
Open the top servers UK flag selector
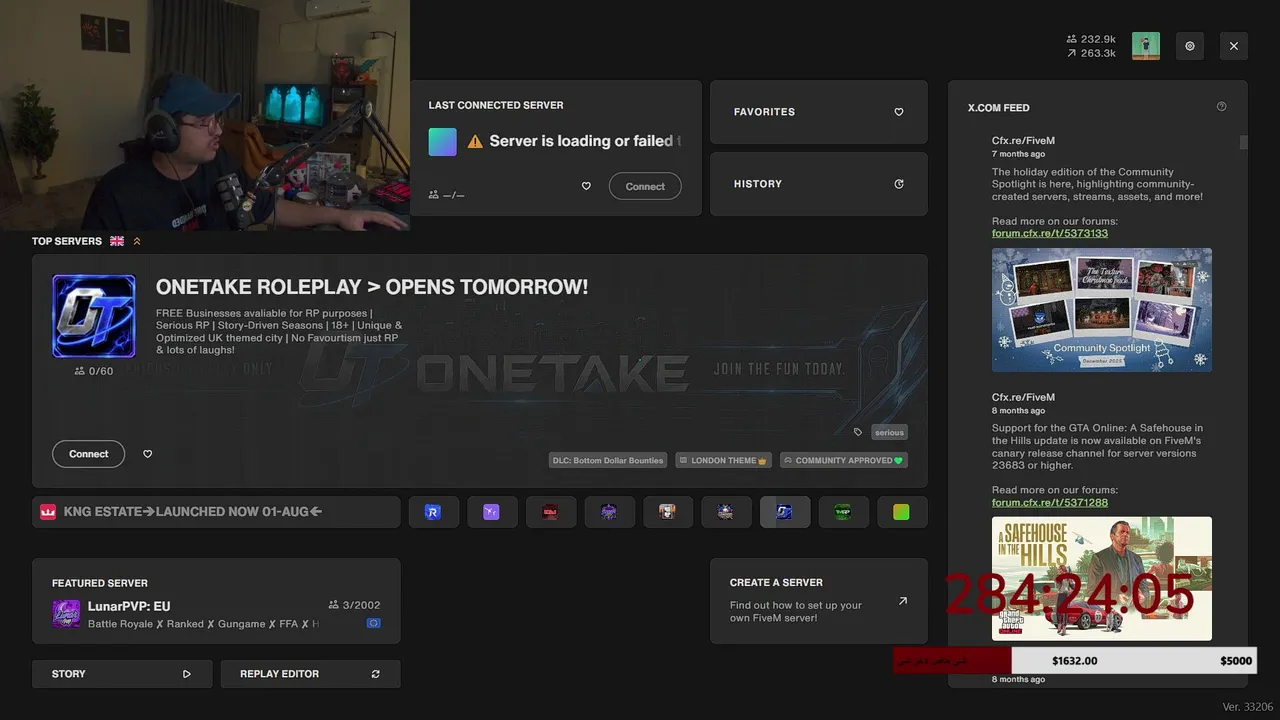pos(117,241)
